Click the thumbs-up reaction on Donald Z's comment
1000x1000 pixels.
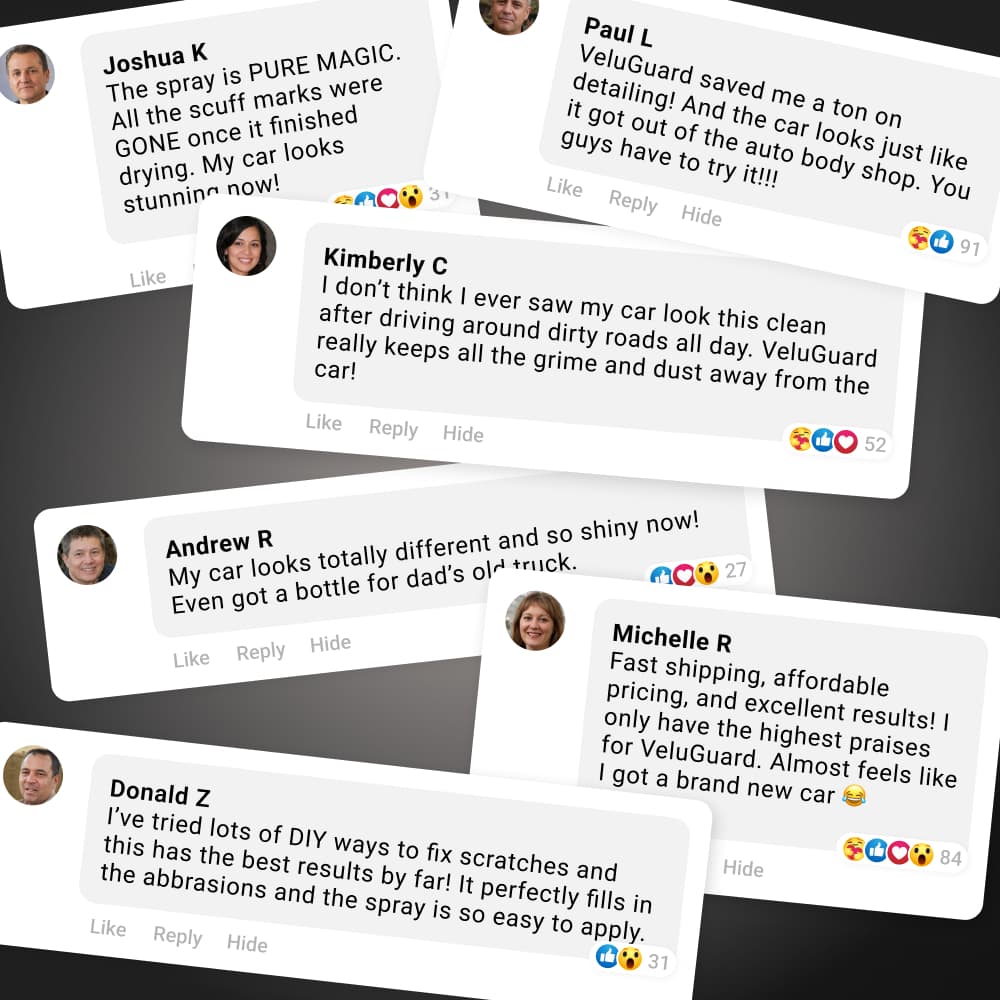(x=607, y=955)
